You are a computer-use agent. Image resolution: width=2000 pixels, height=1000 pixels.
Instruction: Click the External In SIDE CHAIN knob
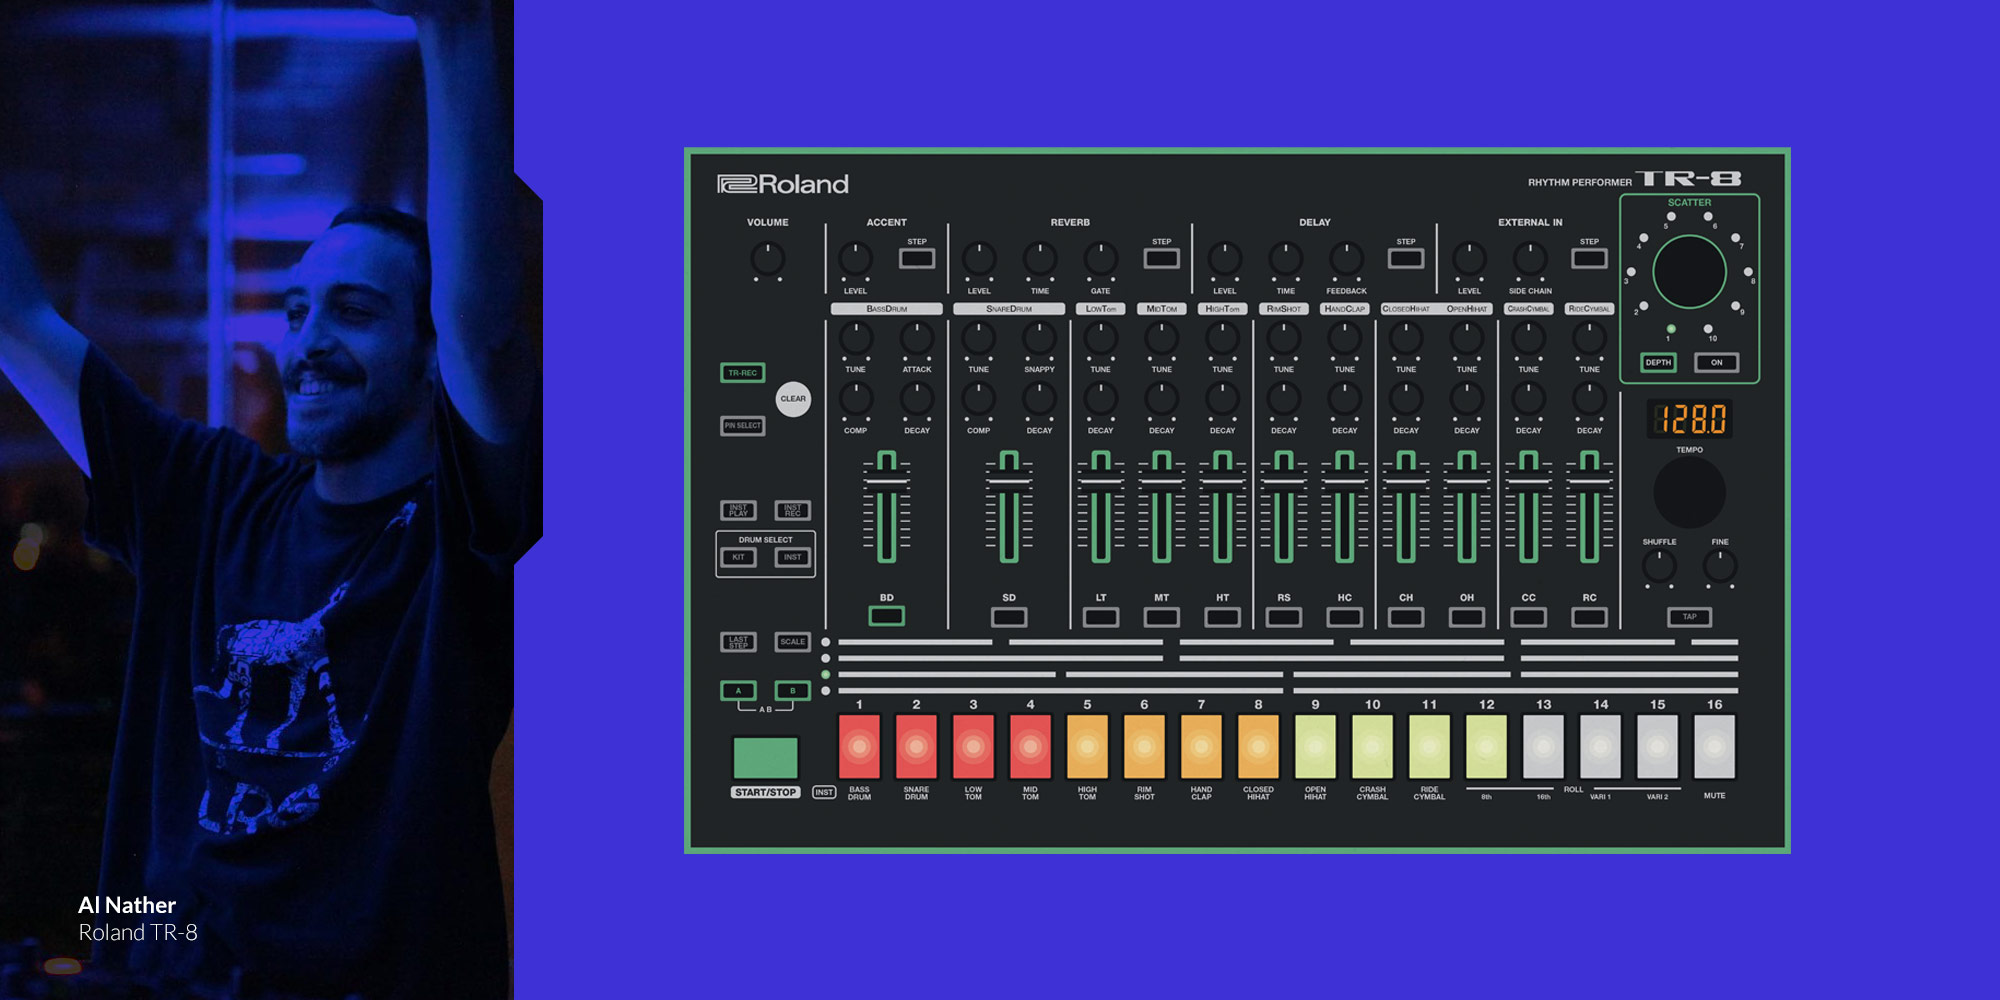click(x=1530, y=260)
